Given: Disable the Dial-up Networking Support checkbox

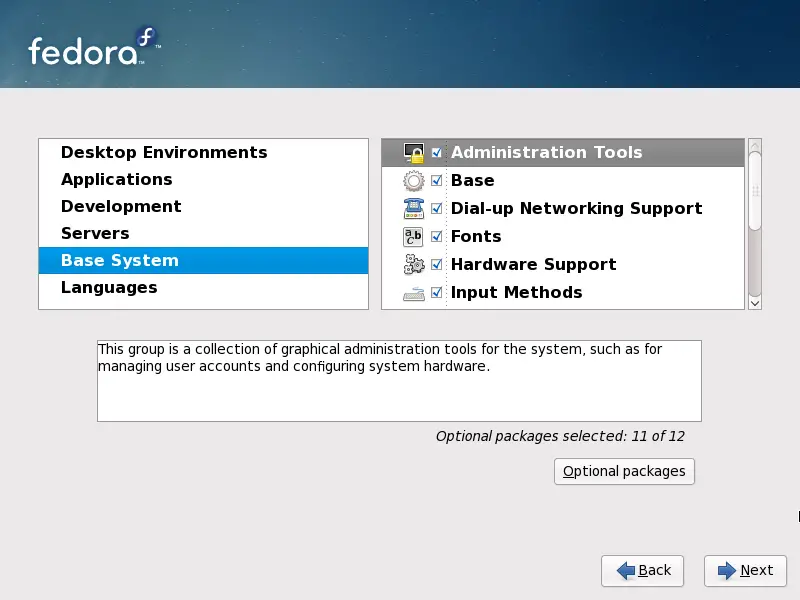Looking at the screenshot, I should 437,209.
